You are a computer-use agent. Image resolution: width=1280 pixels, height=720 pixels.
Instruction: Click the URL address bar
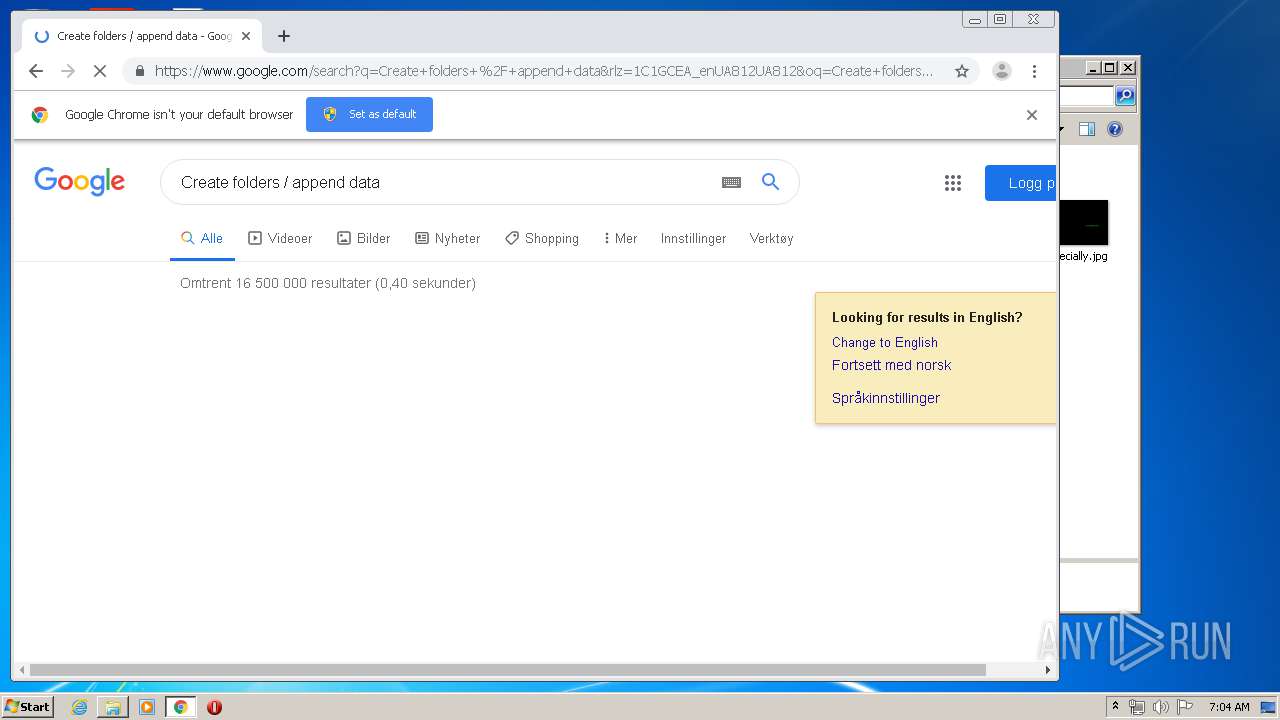(544, 71)
